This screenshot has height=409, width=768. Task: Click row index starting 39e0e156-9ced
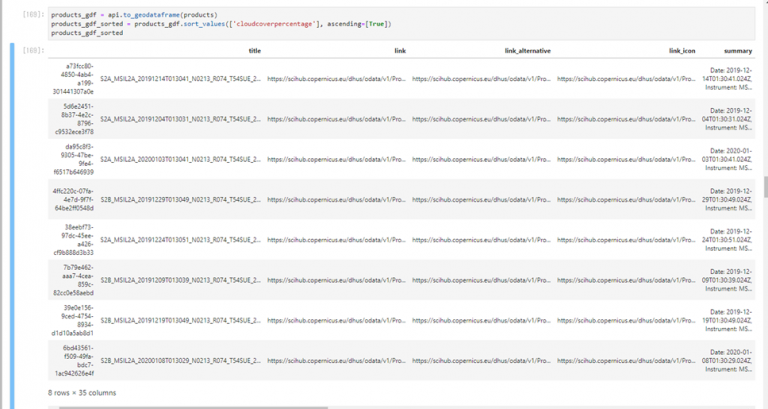coord(73,320)
